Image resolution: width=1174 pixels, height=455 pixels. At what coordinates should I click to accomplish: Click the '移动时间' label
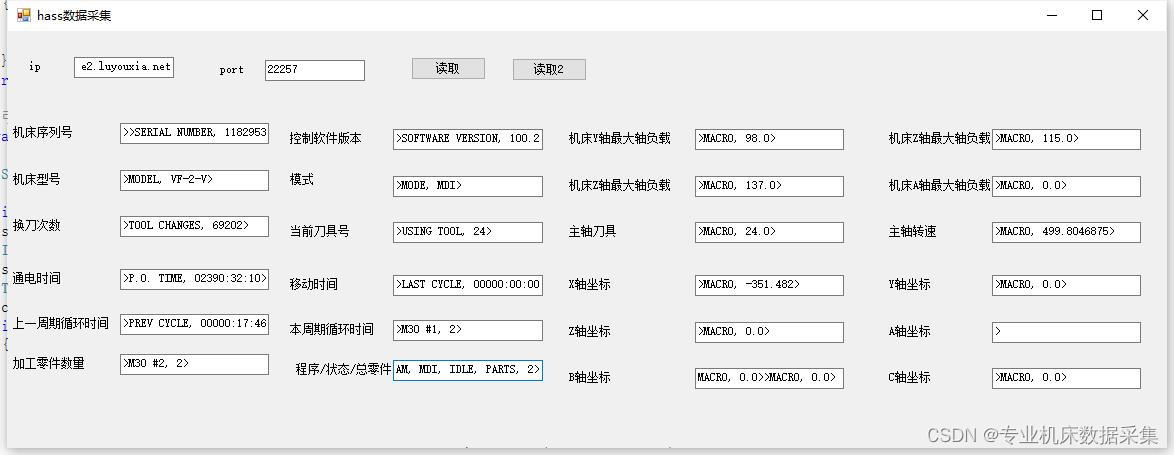[x=314, y=284]
